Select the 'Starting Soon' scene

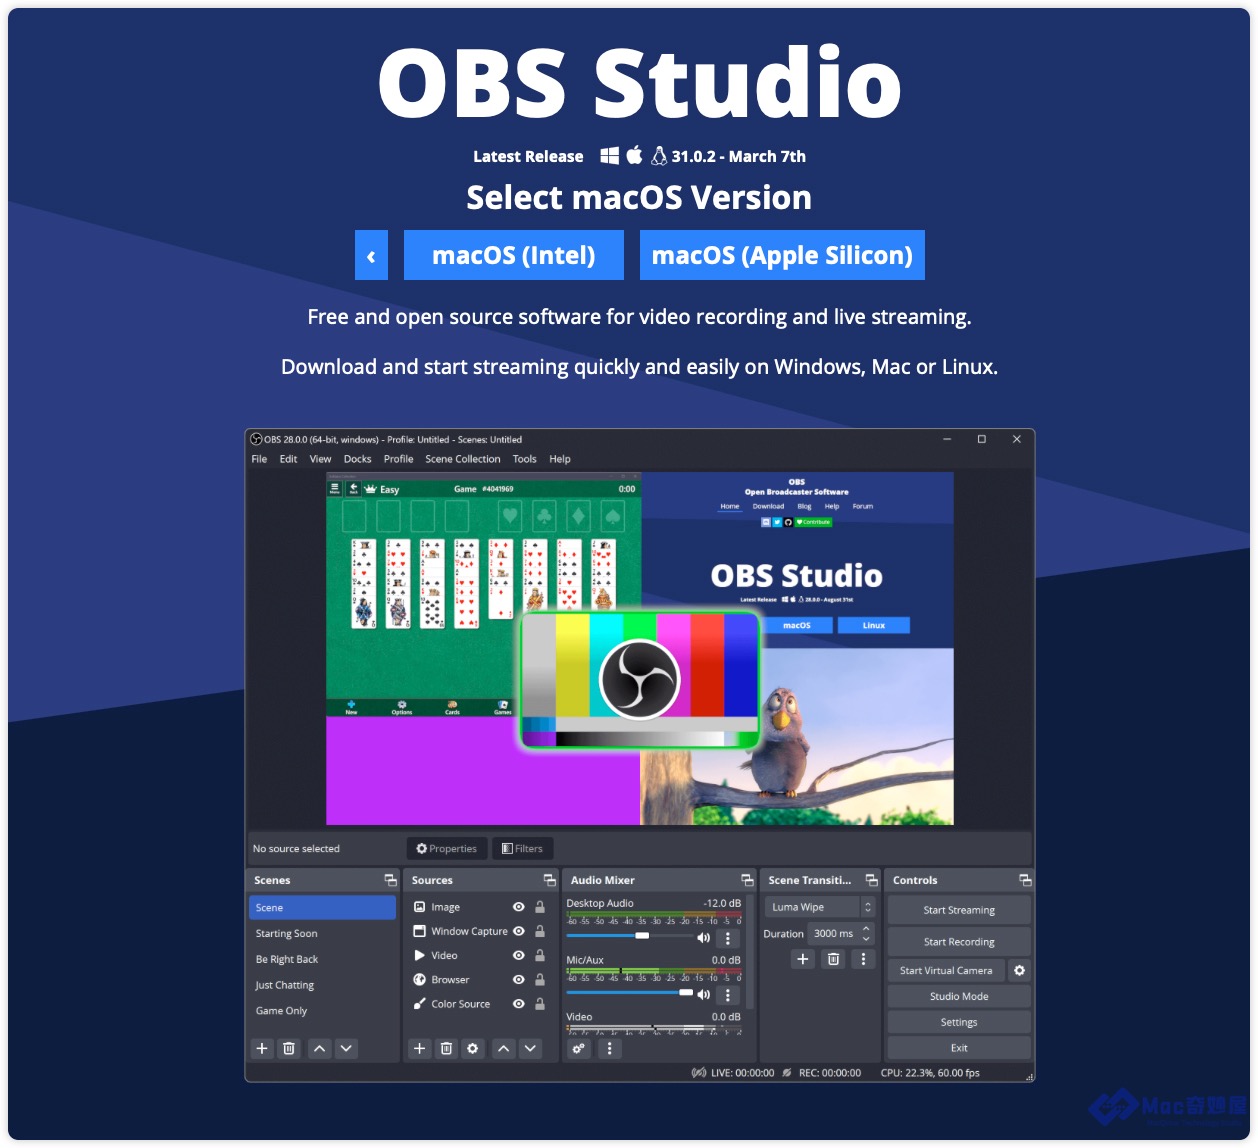pyautogui.click(x=322, y=934)
